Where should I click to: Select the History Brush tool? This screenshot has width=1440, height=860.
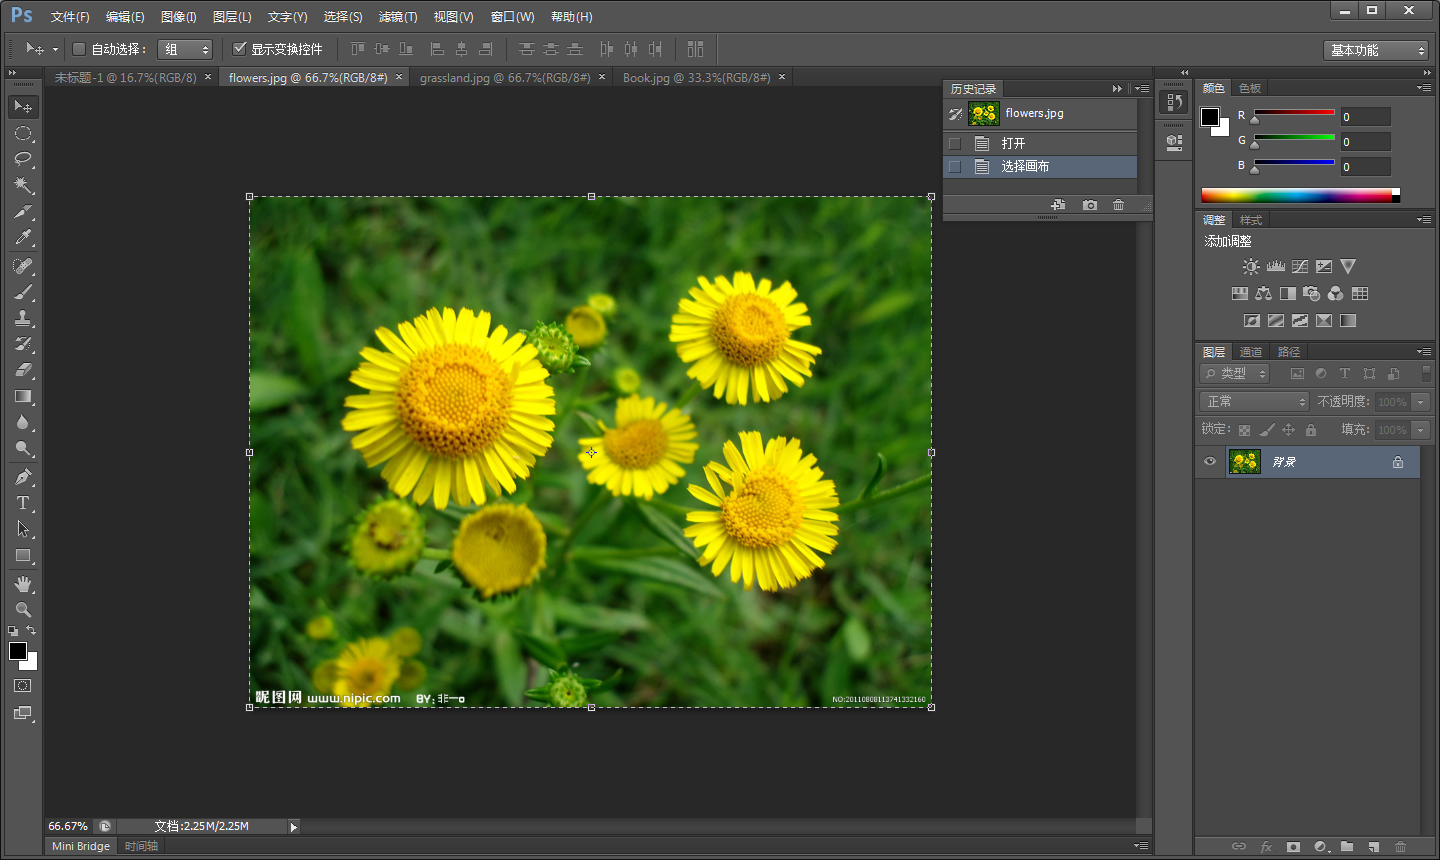click(x=23, y=344)
